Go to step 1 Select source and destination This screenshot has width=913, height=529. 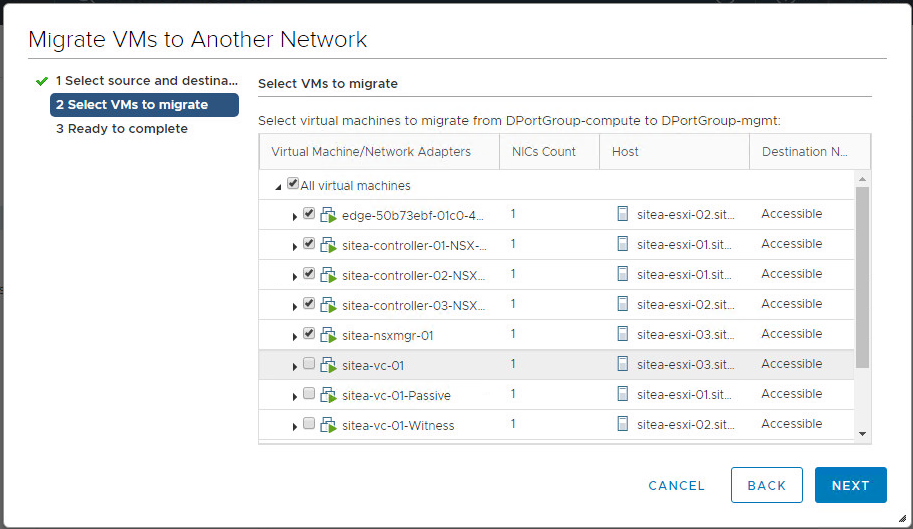[146, 80]
